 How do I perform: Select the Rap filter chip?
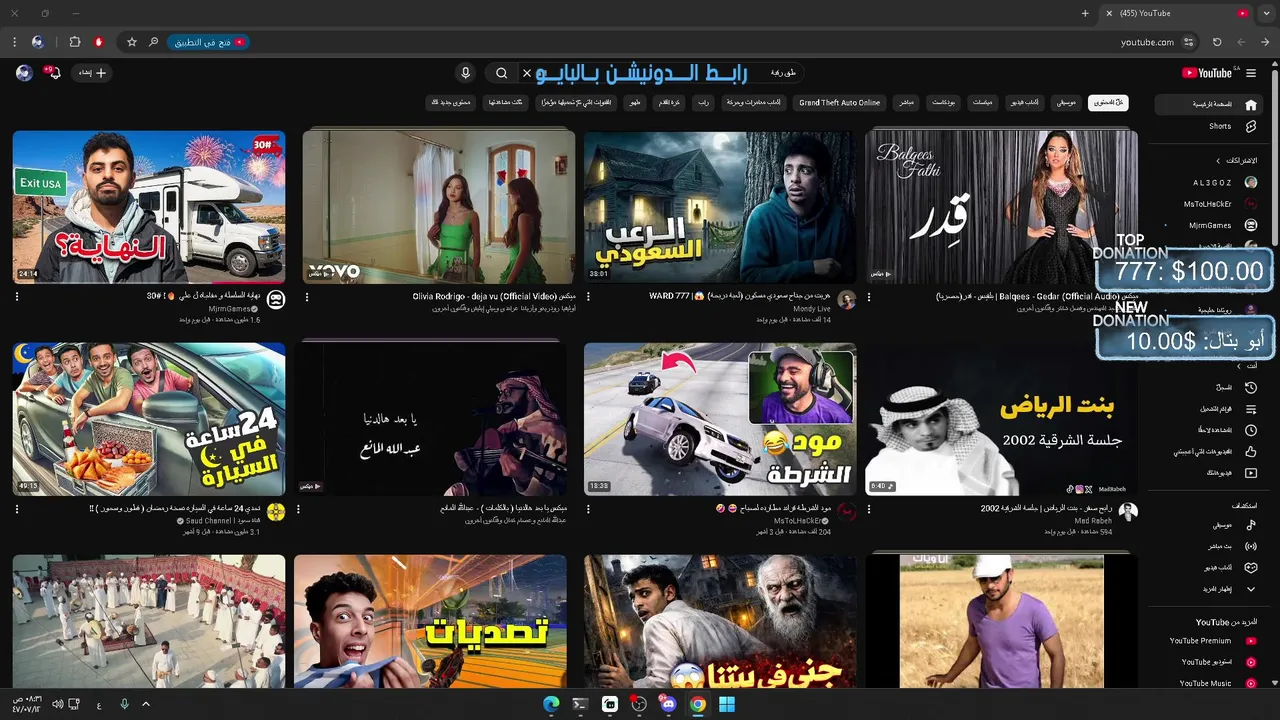pyautogui.click(x=703, y=102)
